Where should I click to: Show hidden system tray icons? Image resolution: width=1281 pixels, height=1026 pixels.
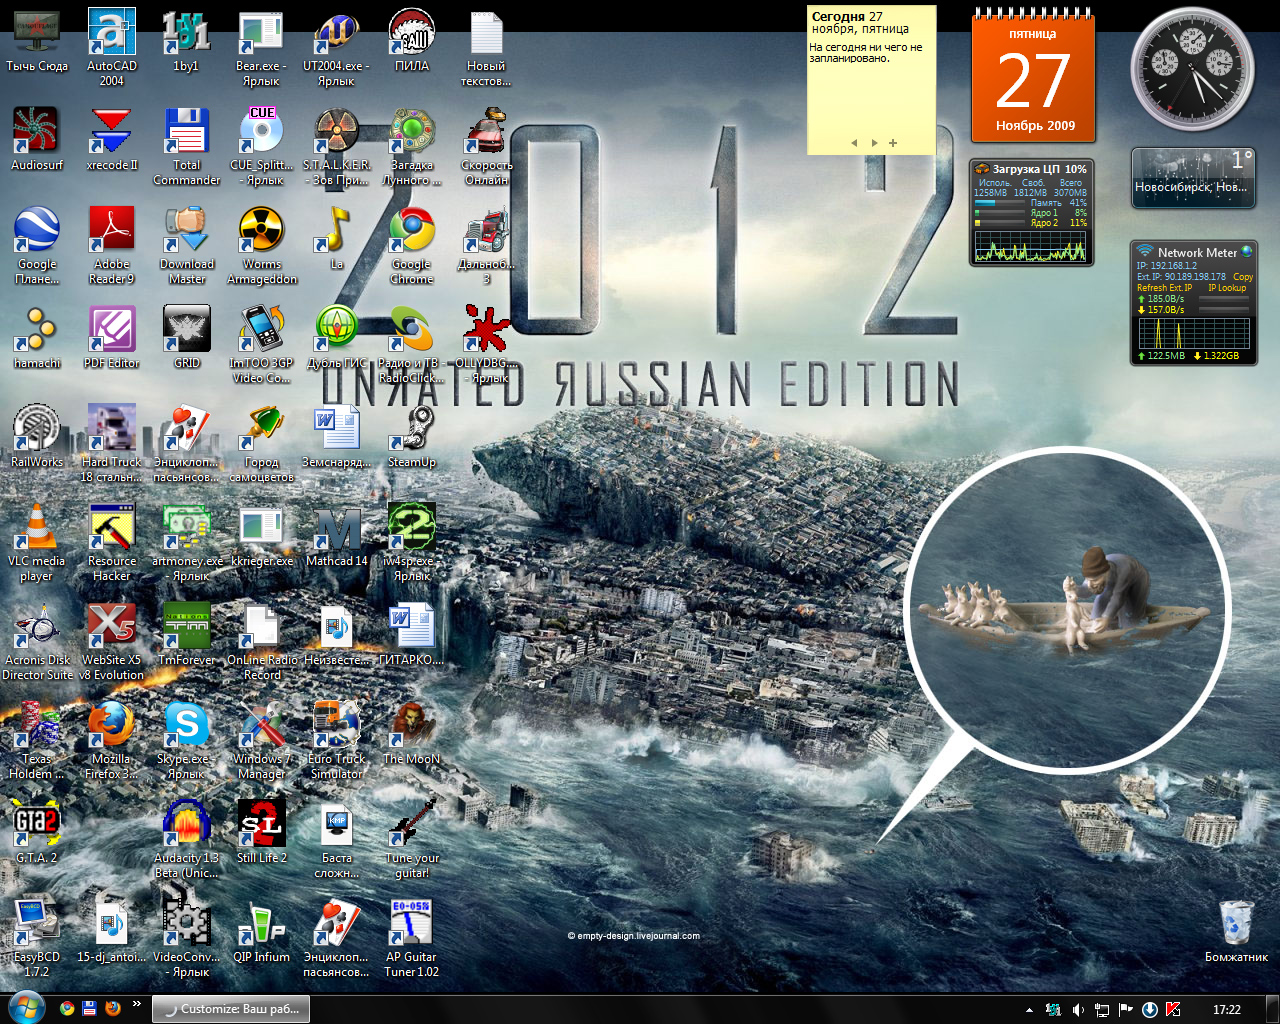1029,1010
